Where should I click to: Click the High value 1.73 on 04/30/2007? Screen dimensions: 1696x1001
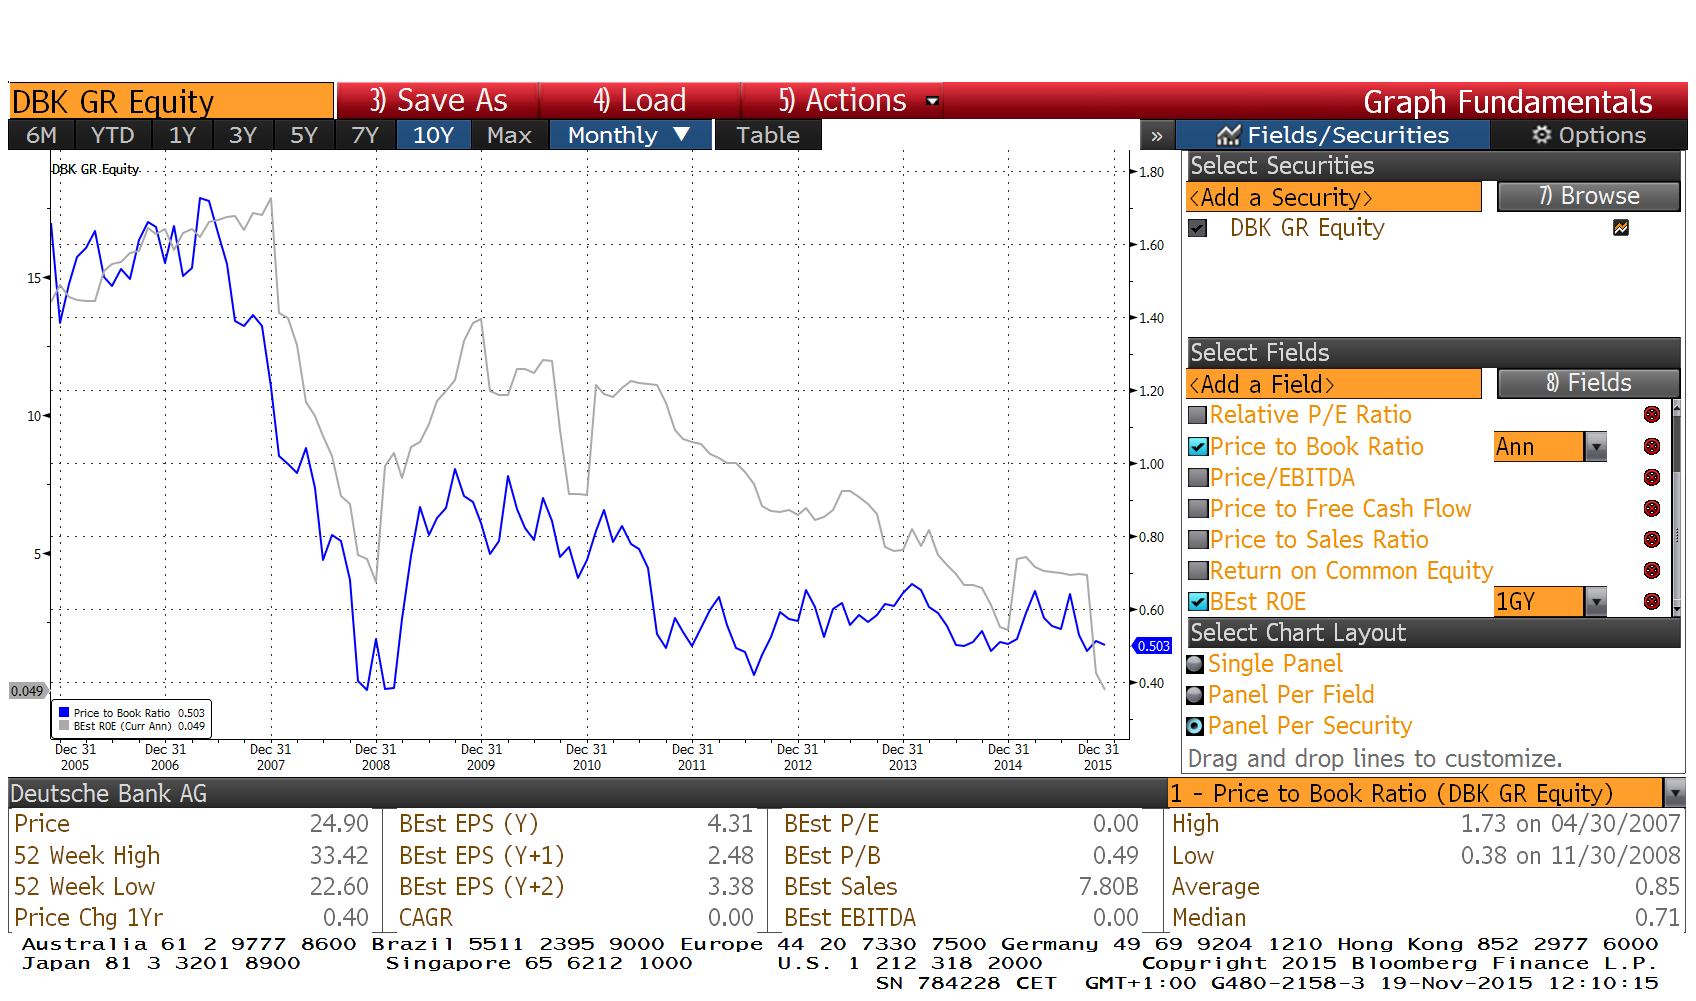(x=1570, y=824)
